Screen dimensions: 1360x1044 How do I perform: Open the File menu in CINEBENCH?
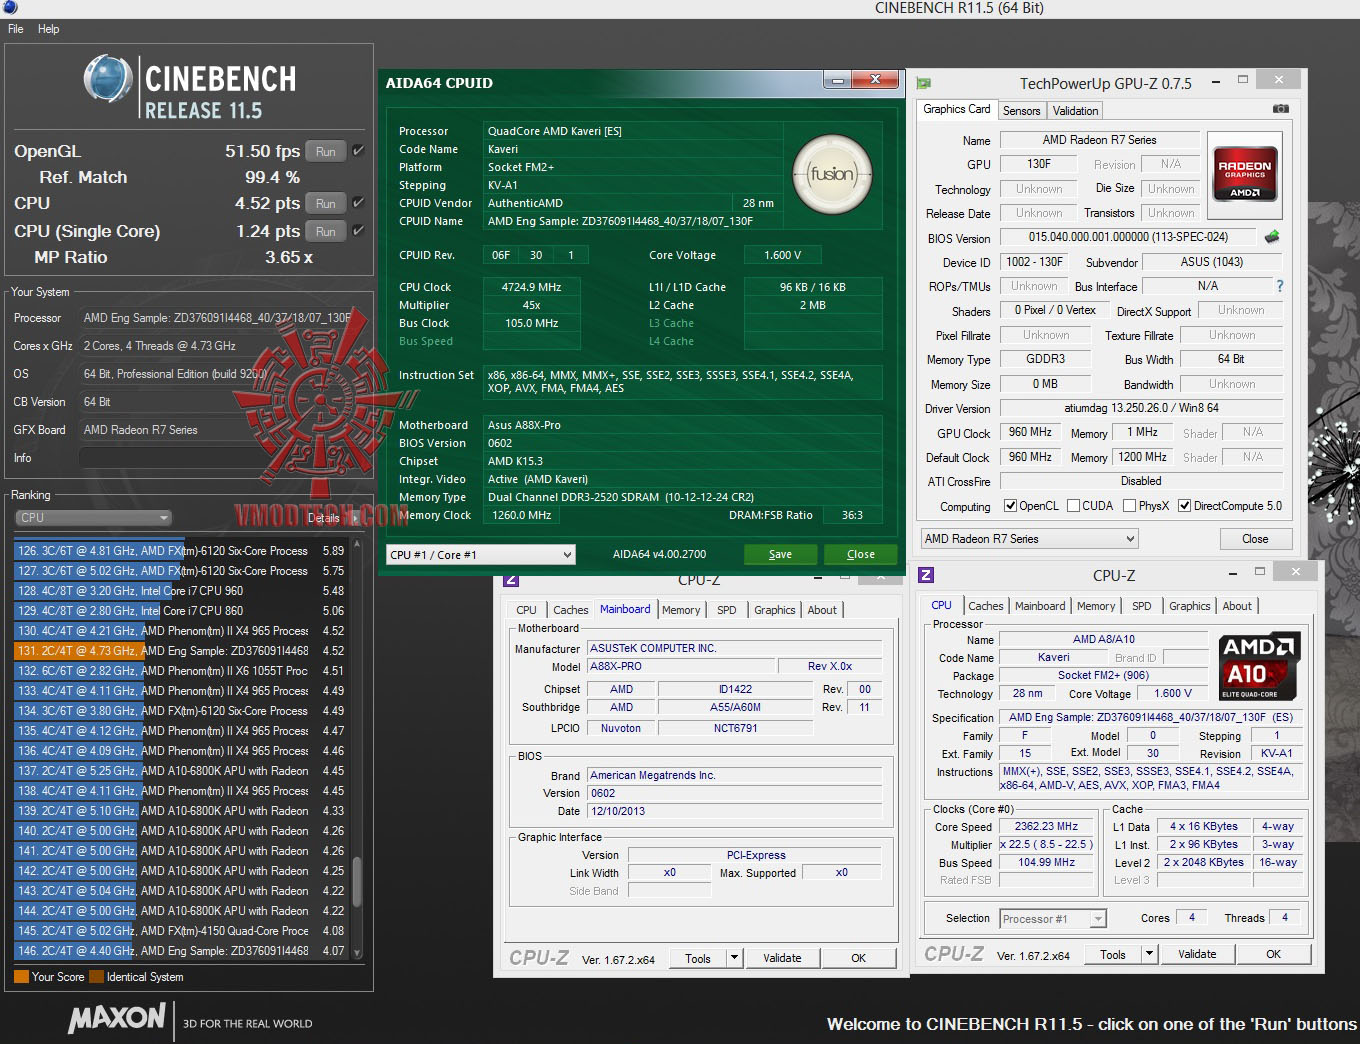click(16, 29)
